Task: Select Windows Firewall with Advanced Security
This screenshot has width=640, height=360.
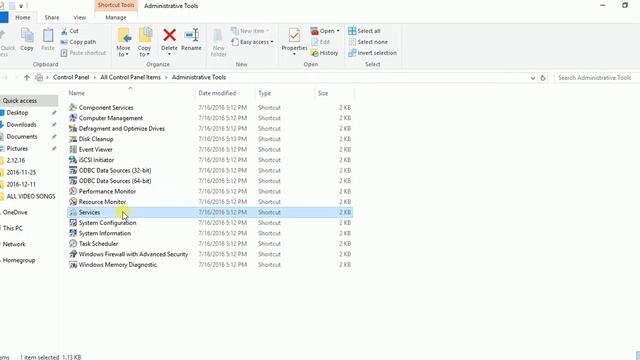Action: (x=210, y=254)
